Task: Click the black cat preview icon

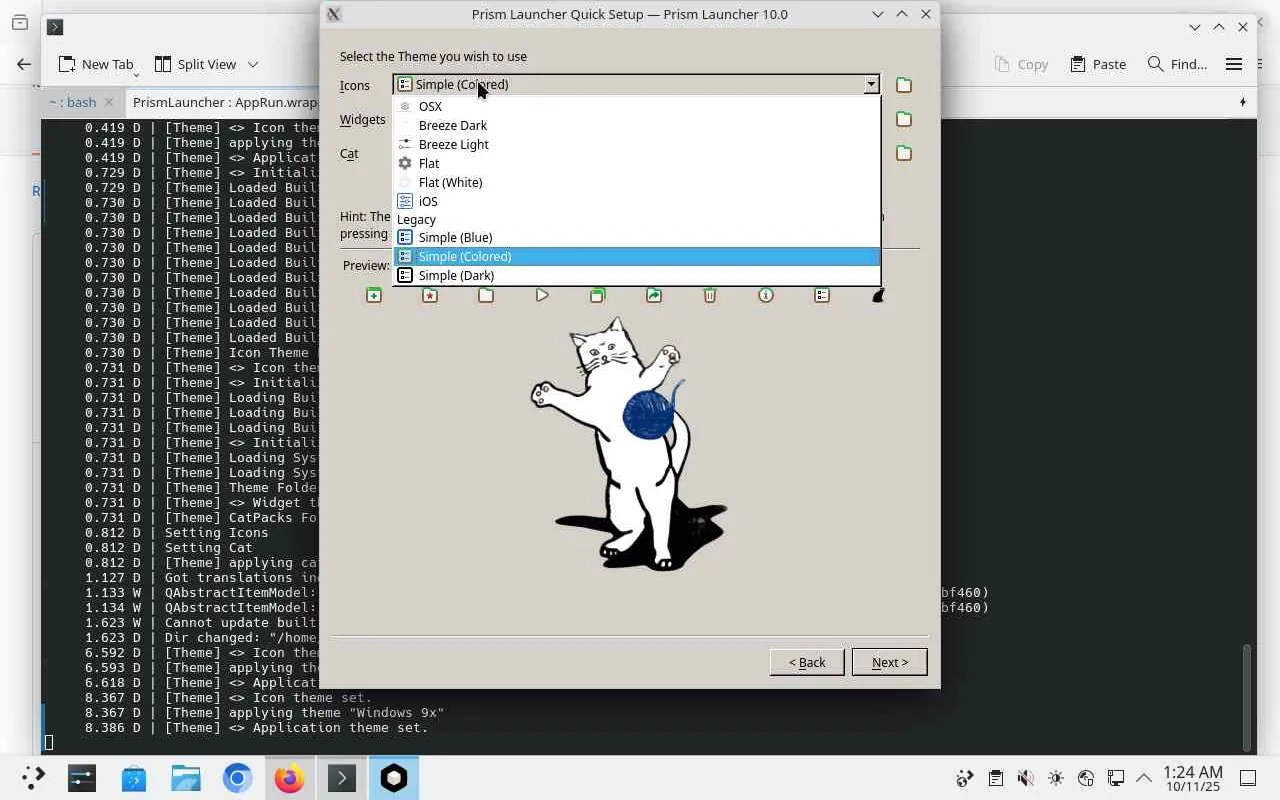Action: tap(878, 295)
